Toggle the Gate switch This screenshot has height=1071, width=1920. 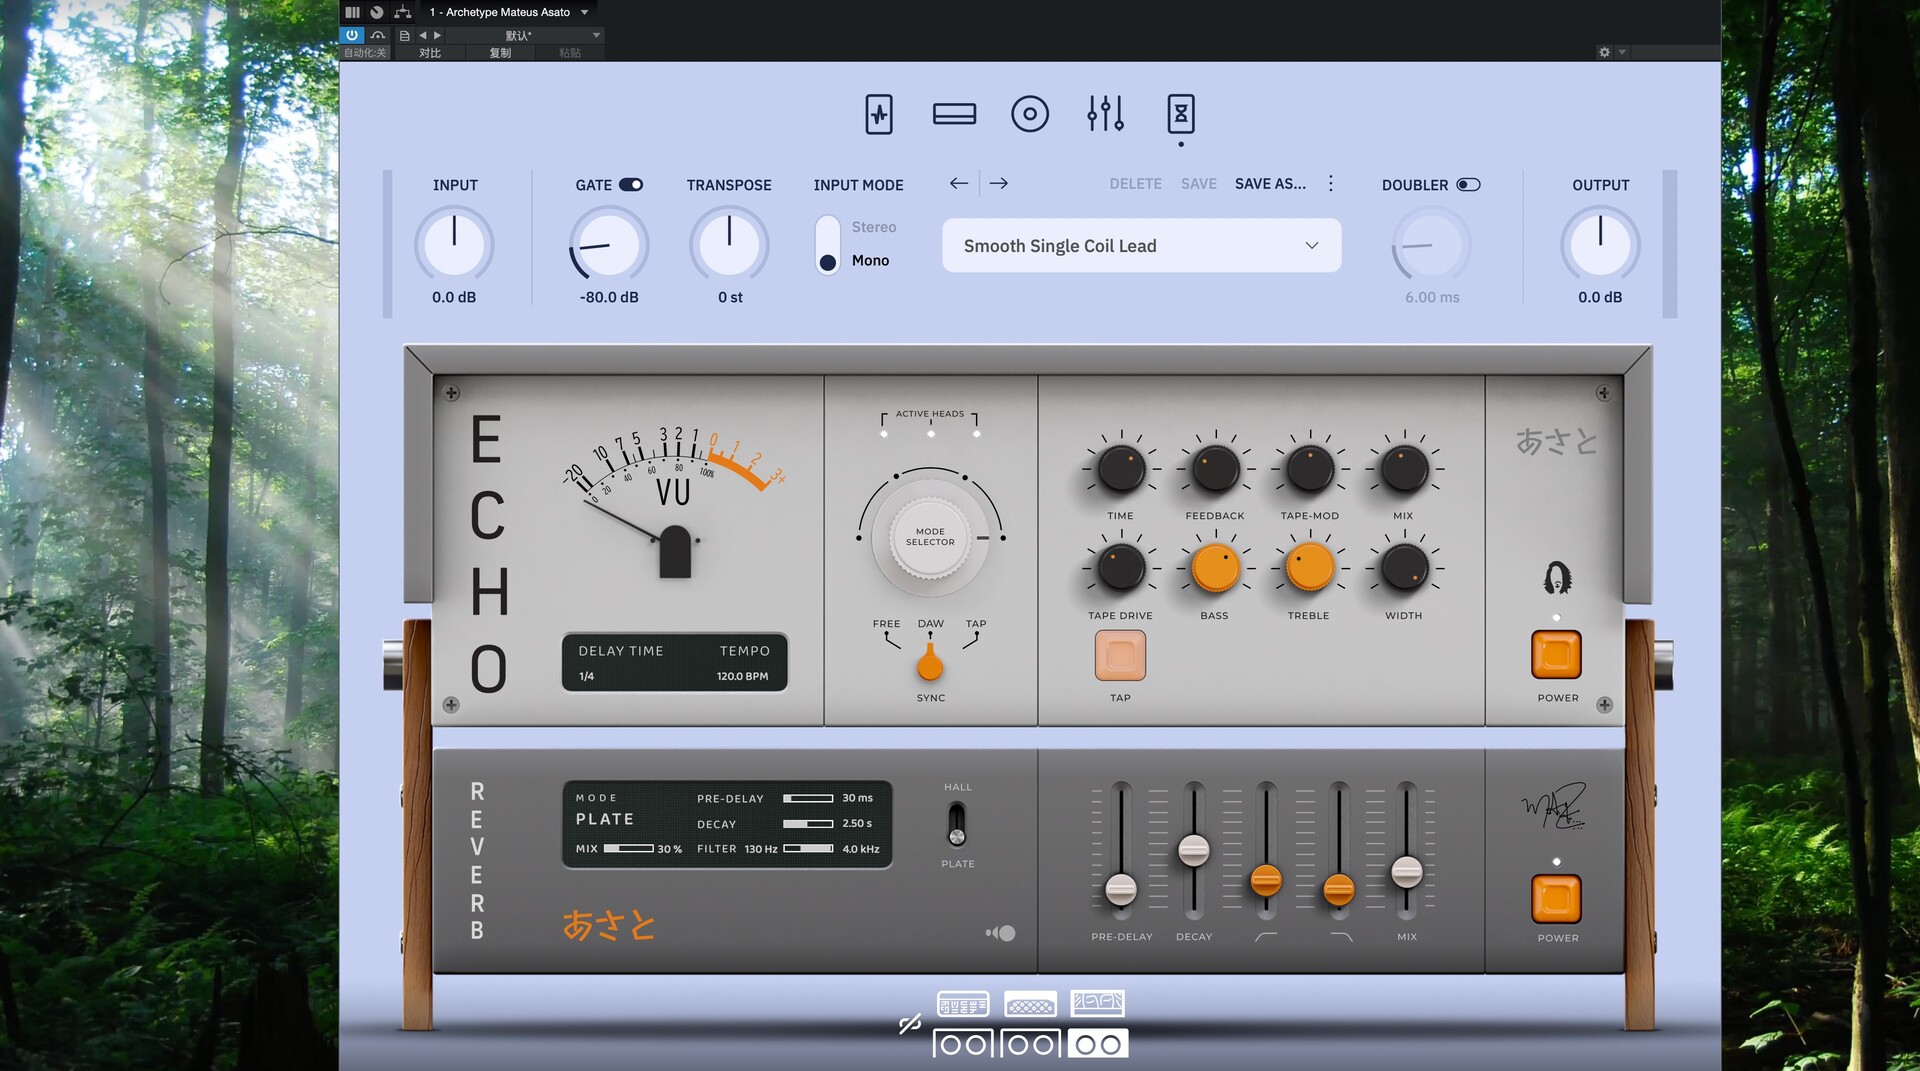[631, 185]
